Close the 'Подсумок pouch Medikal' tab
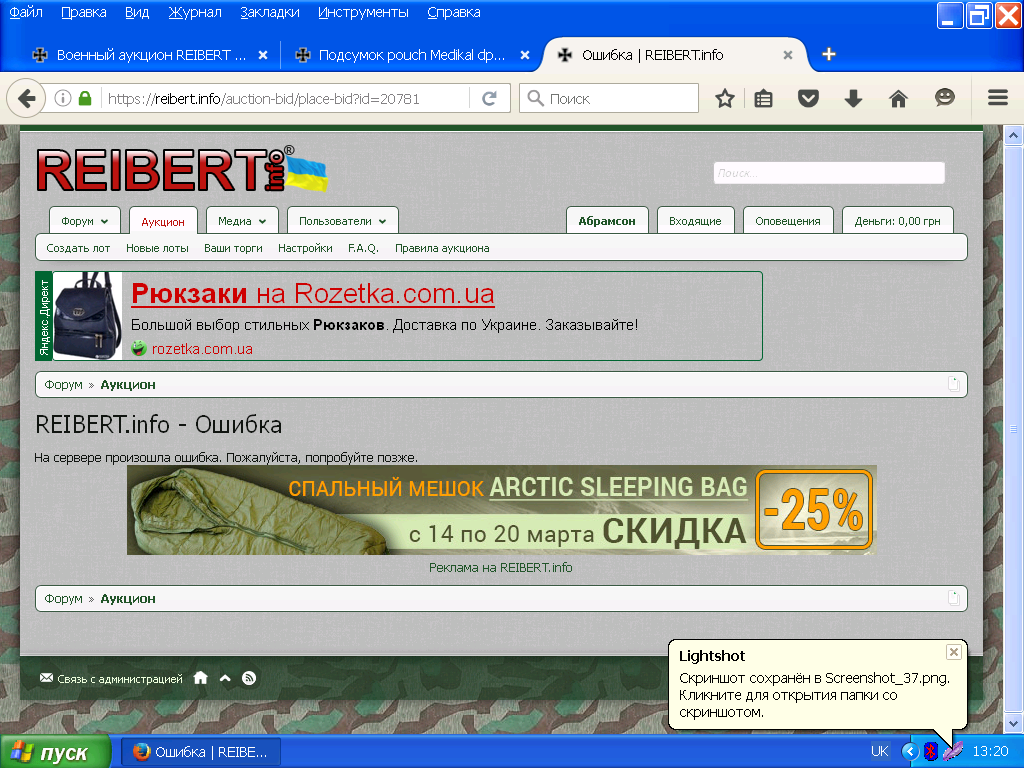Viewport: 1024px width, 768px height. (x=524, y=55)
